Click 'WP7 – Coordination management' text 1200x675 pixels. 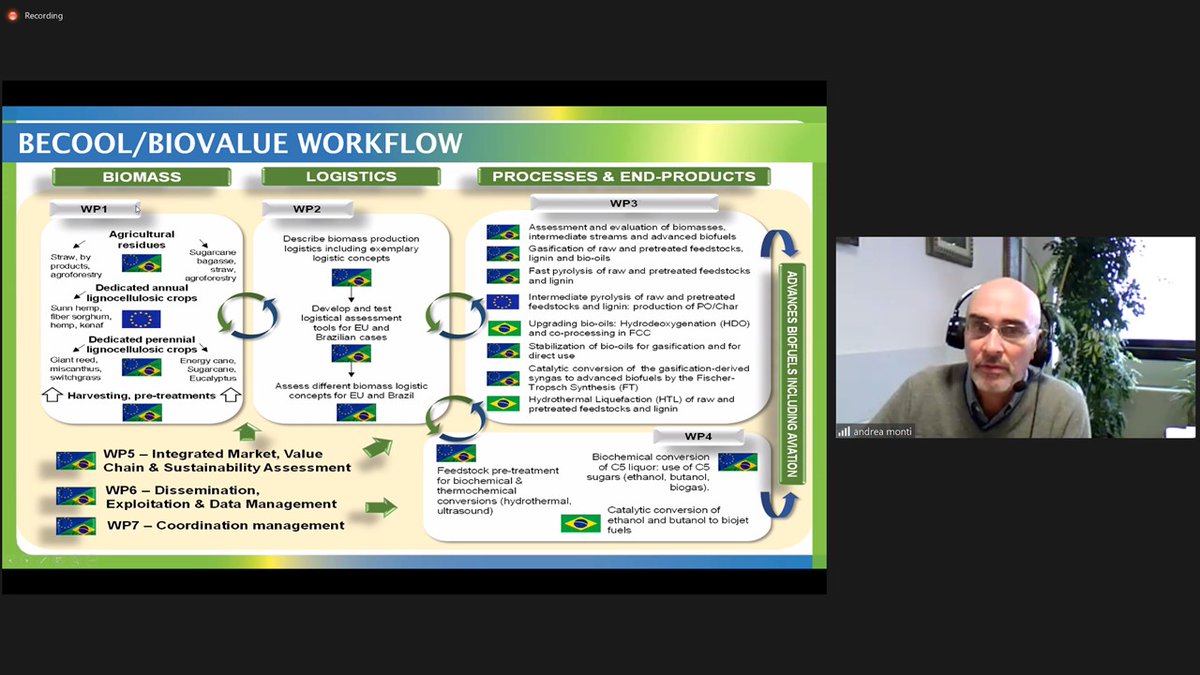pyautogui.click(x=225, y=526)
